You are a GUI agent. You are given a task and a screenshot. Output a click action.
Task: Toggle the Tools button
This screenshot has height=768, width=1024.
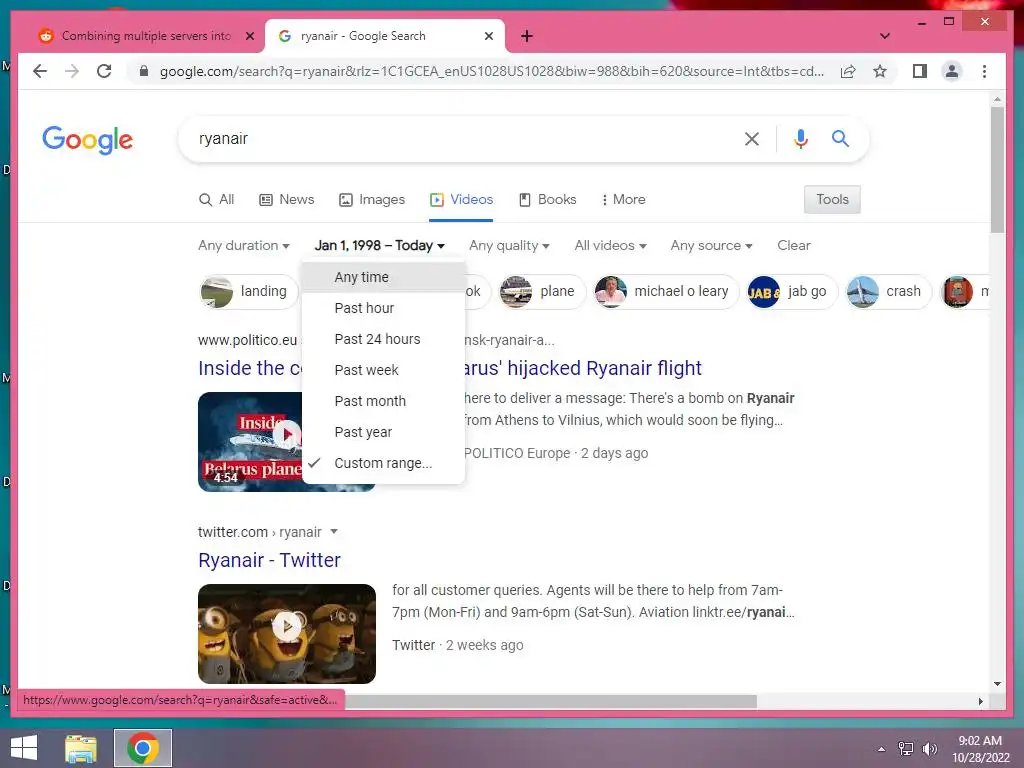point(832,199)
